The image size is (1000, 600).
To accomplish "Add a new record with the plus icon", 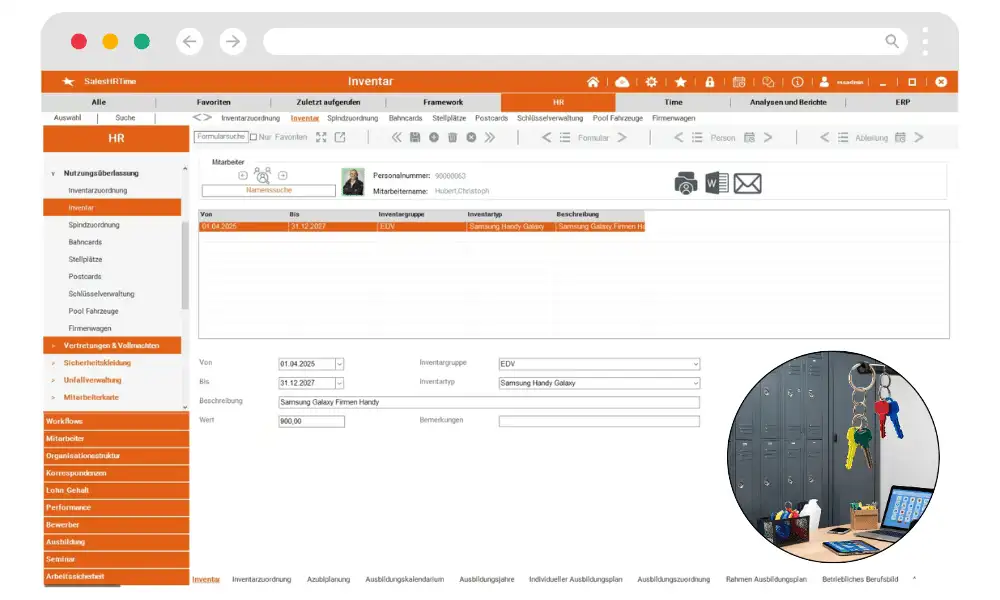I will click(434, 137).
